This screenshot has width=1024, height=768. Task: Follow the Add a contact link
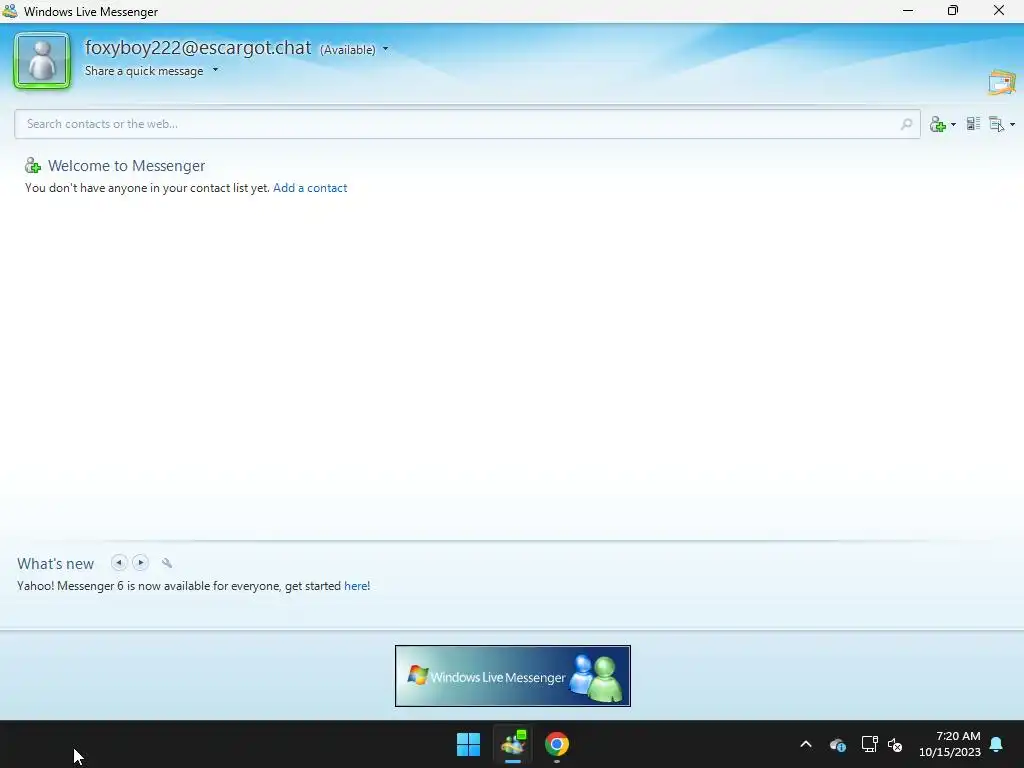pos(310,188)
